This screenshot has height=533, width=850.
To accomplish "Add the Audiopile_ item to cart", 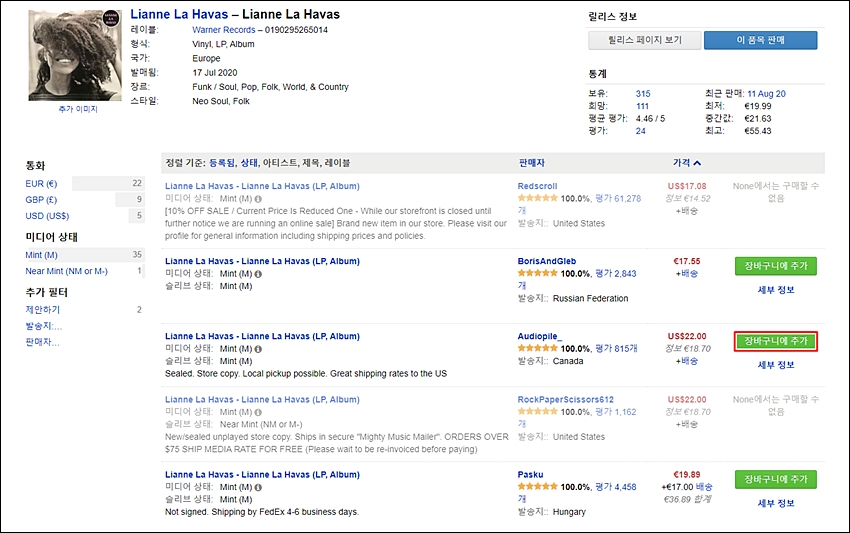I will click(x=776, y=342).
